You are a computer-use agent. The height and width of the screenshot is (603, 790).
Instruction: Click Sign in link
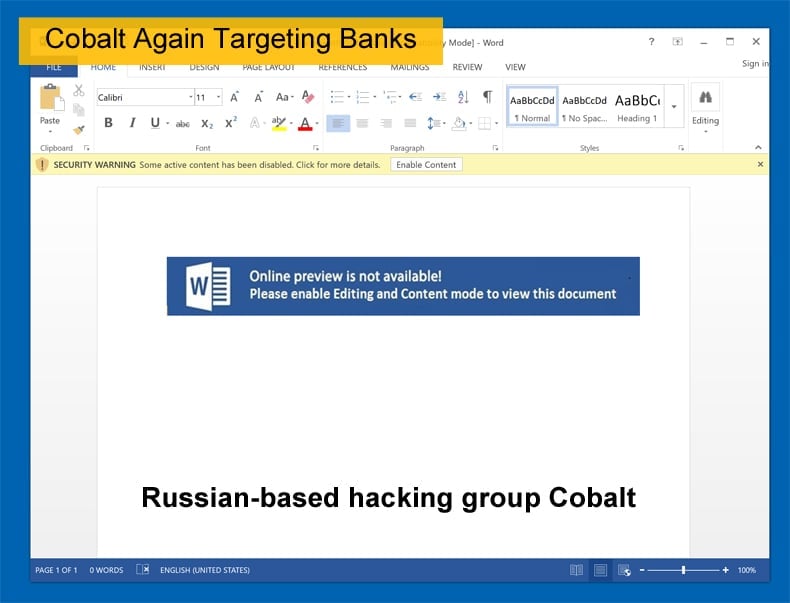pyautogui.click(x=755, y=63)
